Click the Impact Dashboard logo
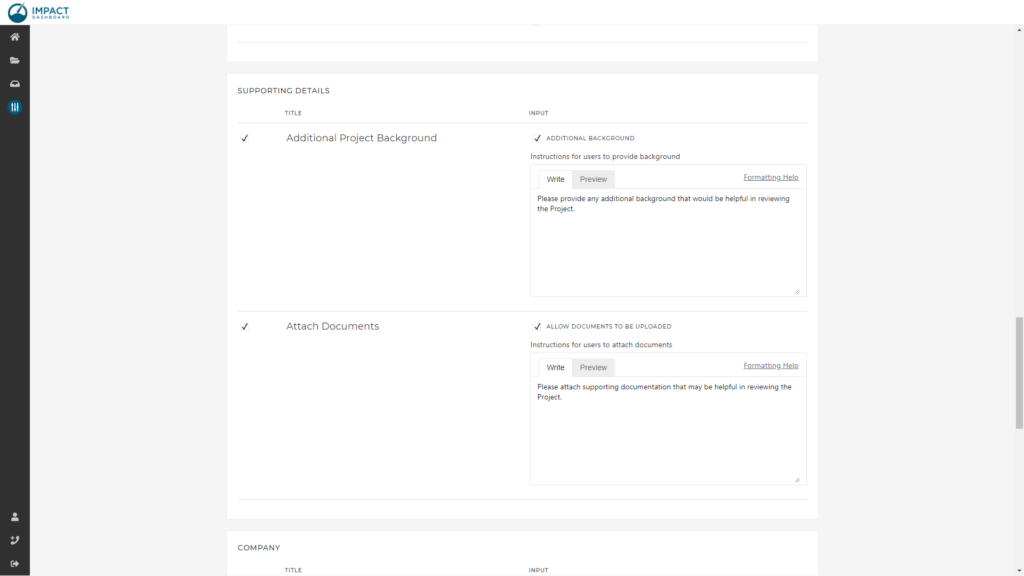This screenshot has width=1024, height=576. 39,12
